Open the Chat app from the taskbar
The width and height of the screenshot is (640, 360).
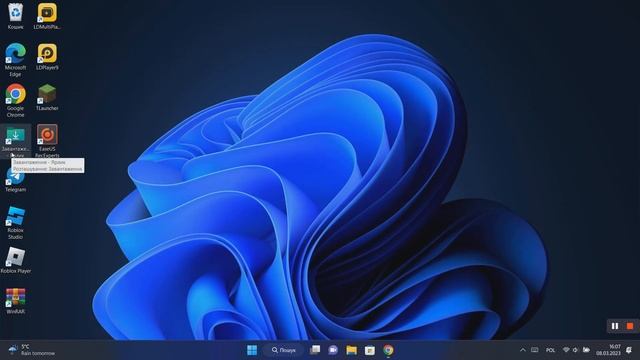tap(333, 350)
